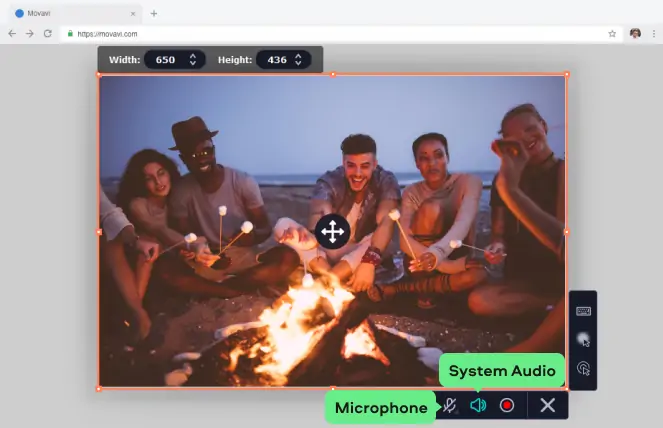
Task: Click the Height value field 436
Action: point(277,60)
